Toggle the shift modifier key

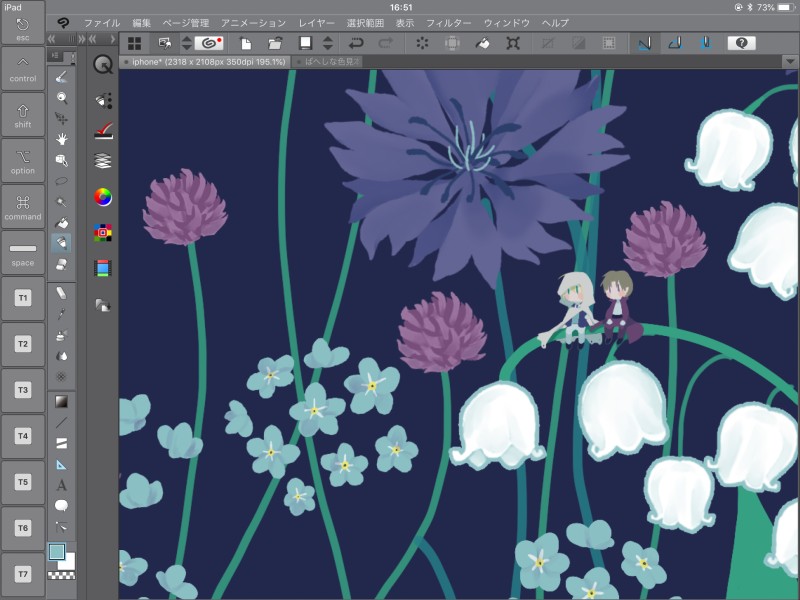pyautogui.click(x=22, y=114)
